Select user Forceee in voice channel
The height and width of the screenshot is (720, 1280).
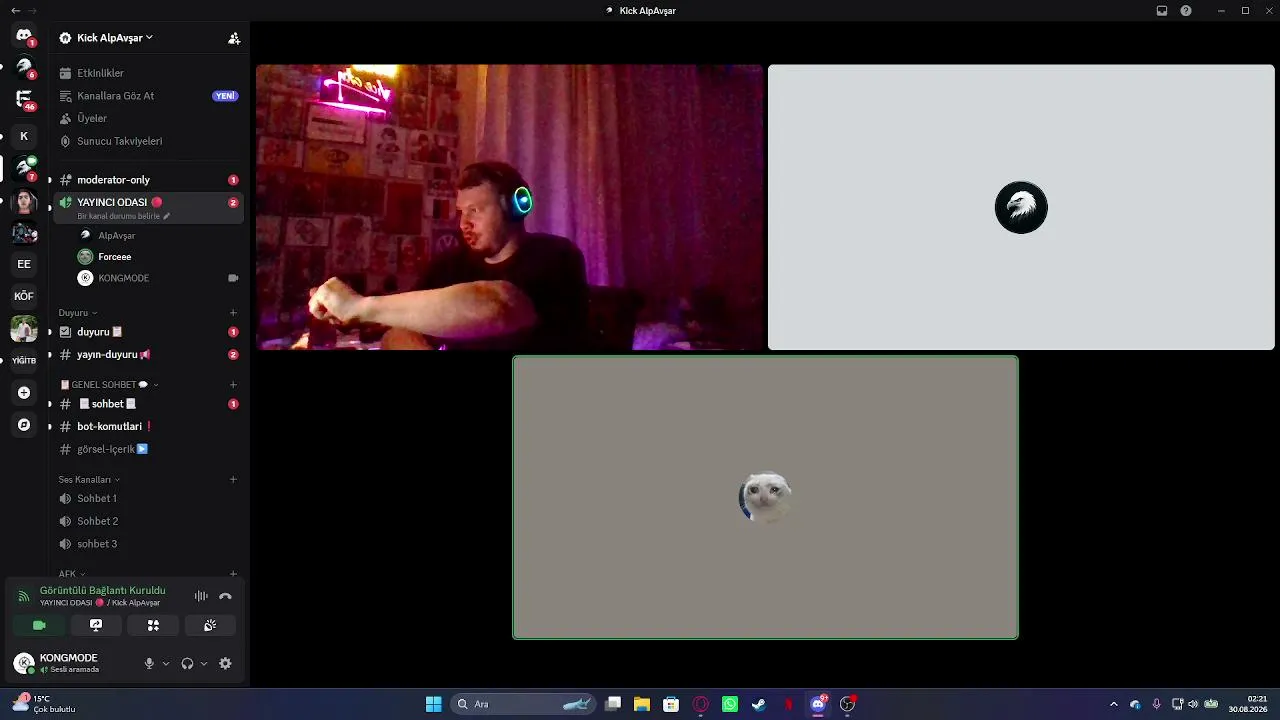tap(160, 257)
